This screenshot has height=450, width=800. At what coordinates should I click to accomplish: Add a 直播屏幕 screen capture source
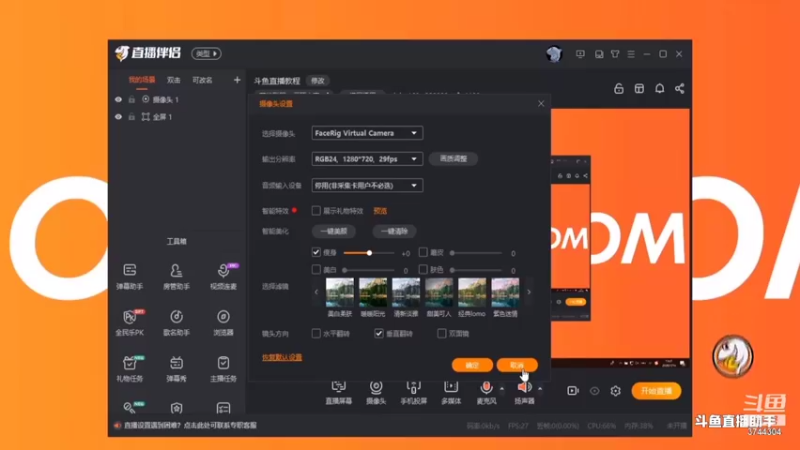coord(338,392)
